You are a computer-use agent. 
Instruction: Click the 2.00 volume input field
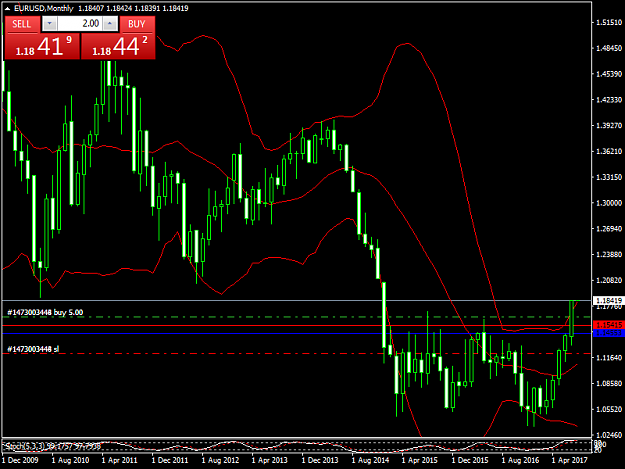(x=80, y=24)
